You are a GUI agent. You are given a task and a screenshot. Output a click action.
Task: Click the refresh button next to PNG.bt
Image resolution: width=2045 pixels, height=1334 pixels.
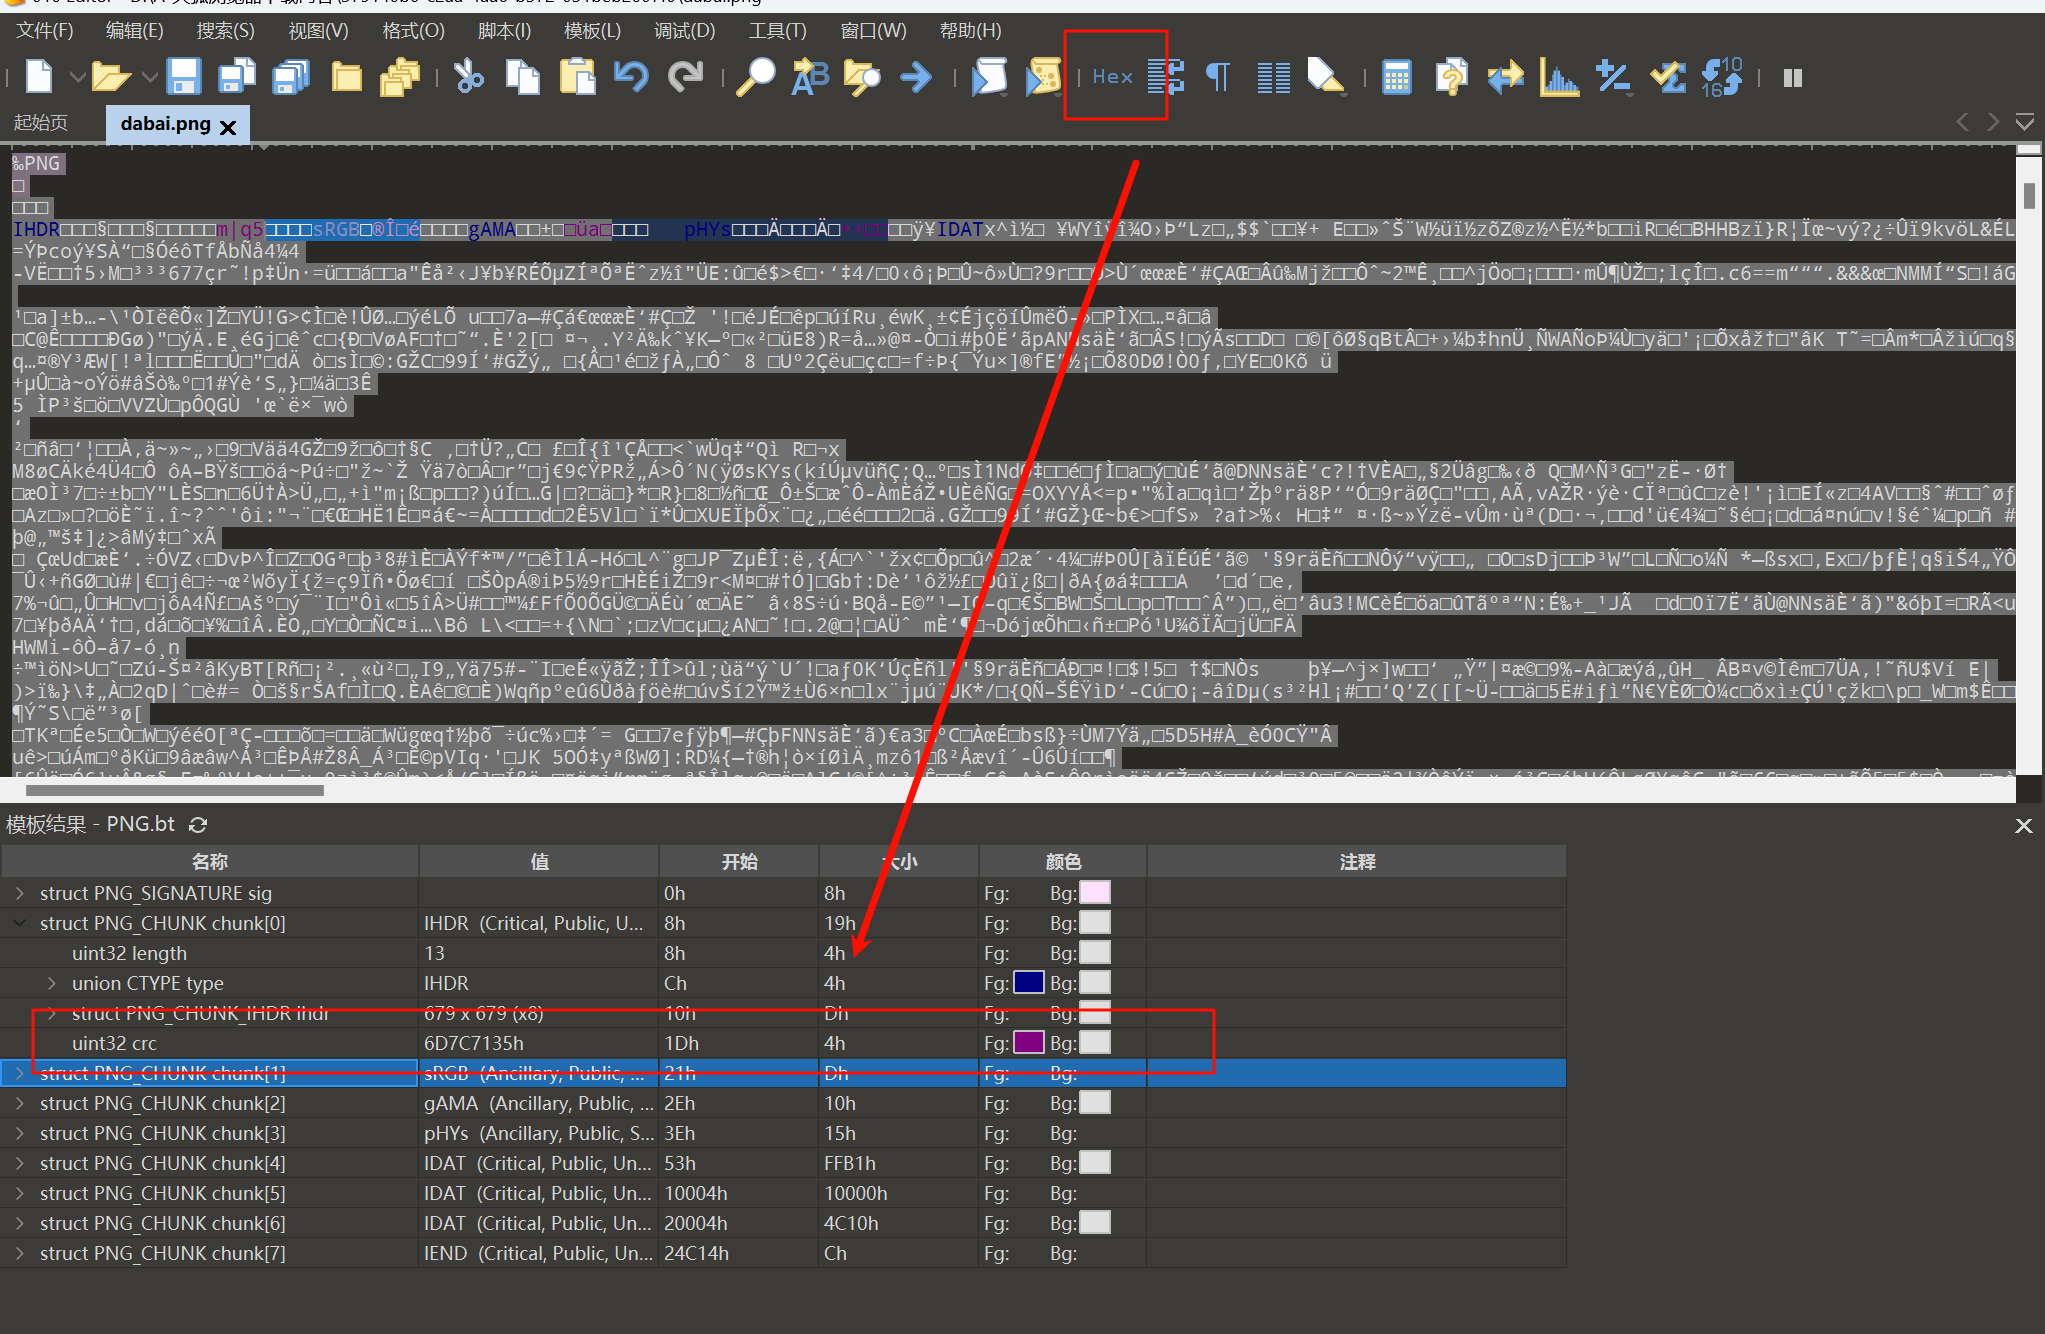pos(198,825)
